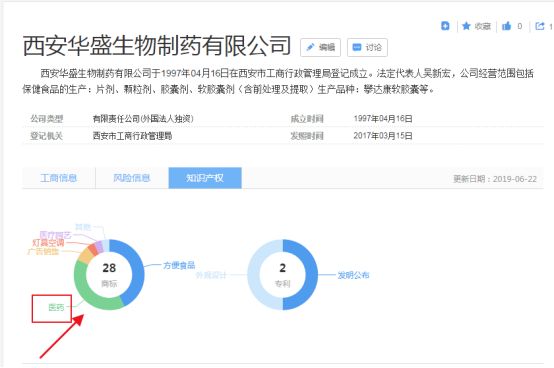The height and width of the screenshot is (368, 554).
Task: Click the share arrow icon
Action: pos(540,26)
